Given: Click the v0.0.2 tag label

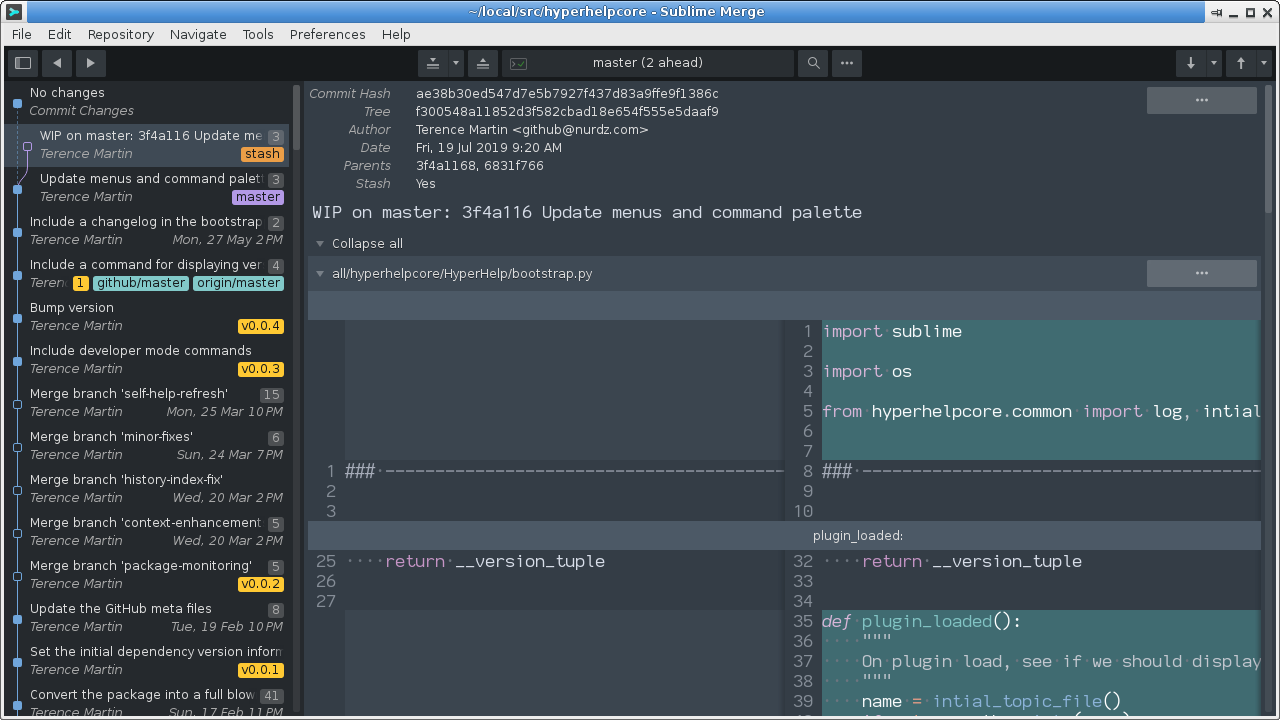Looking at the screenshot, I should pos(261,584).
